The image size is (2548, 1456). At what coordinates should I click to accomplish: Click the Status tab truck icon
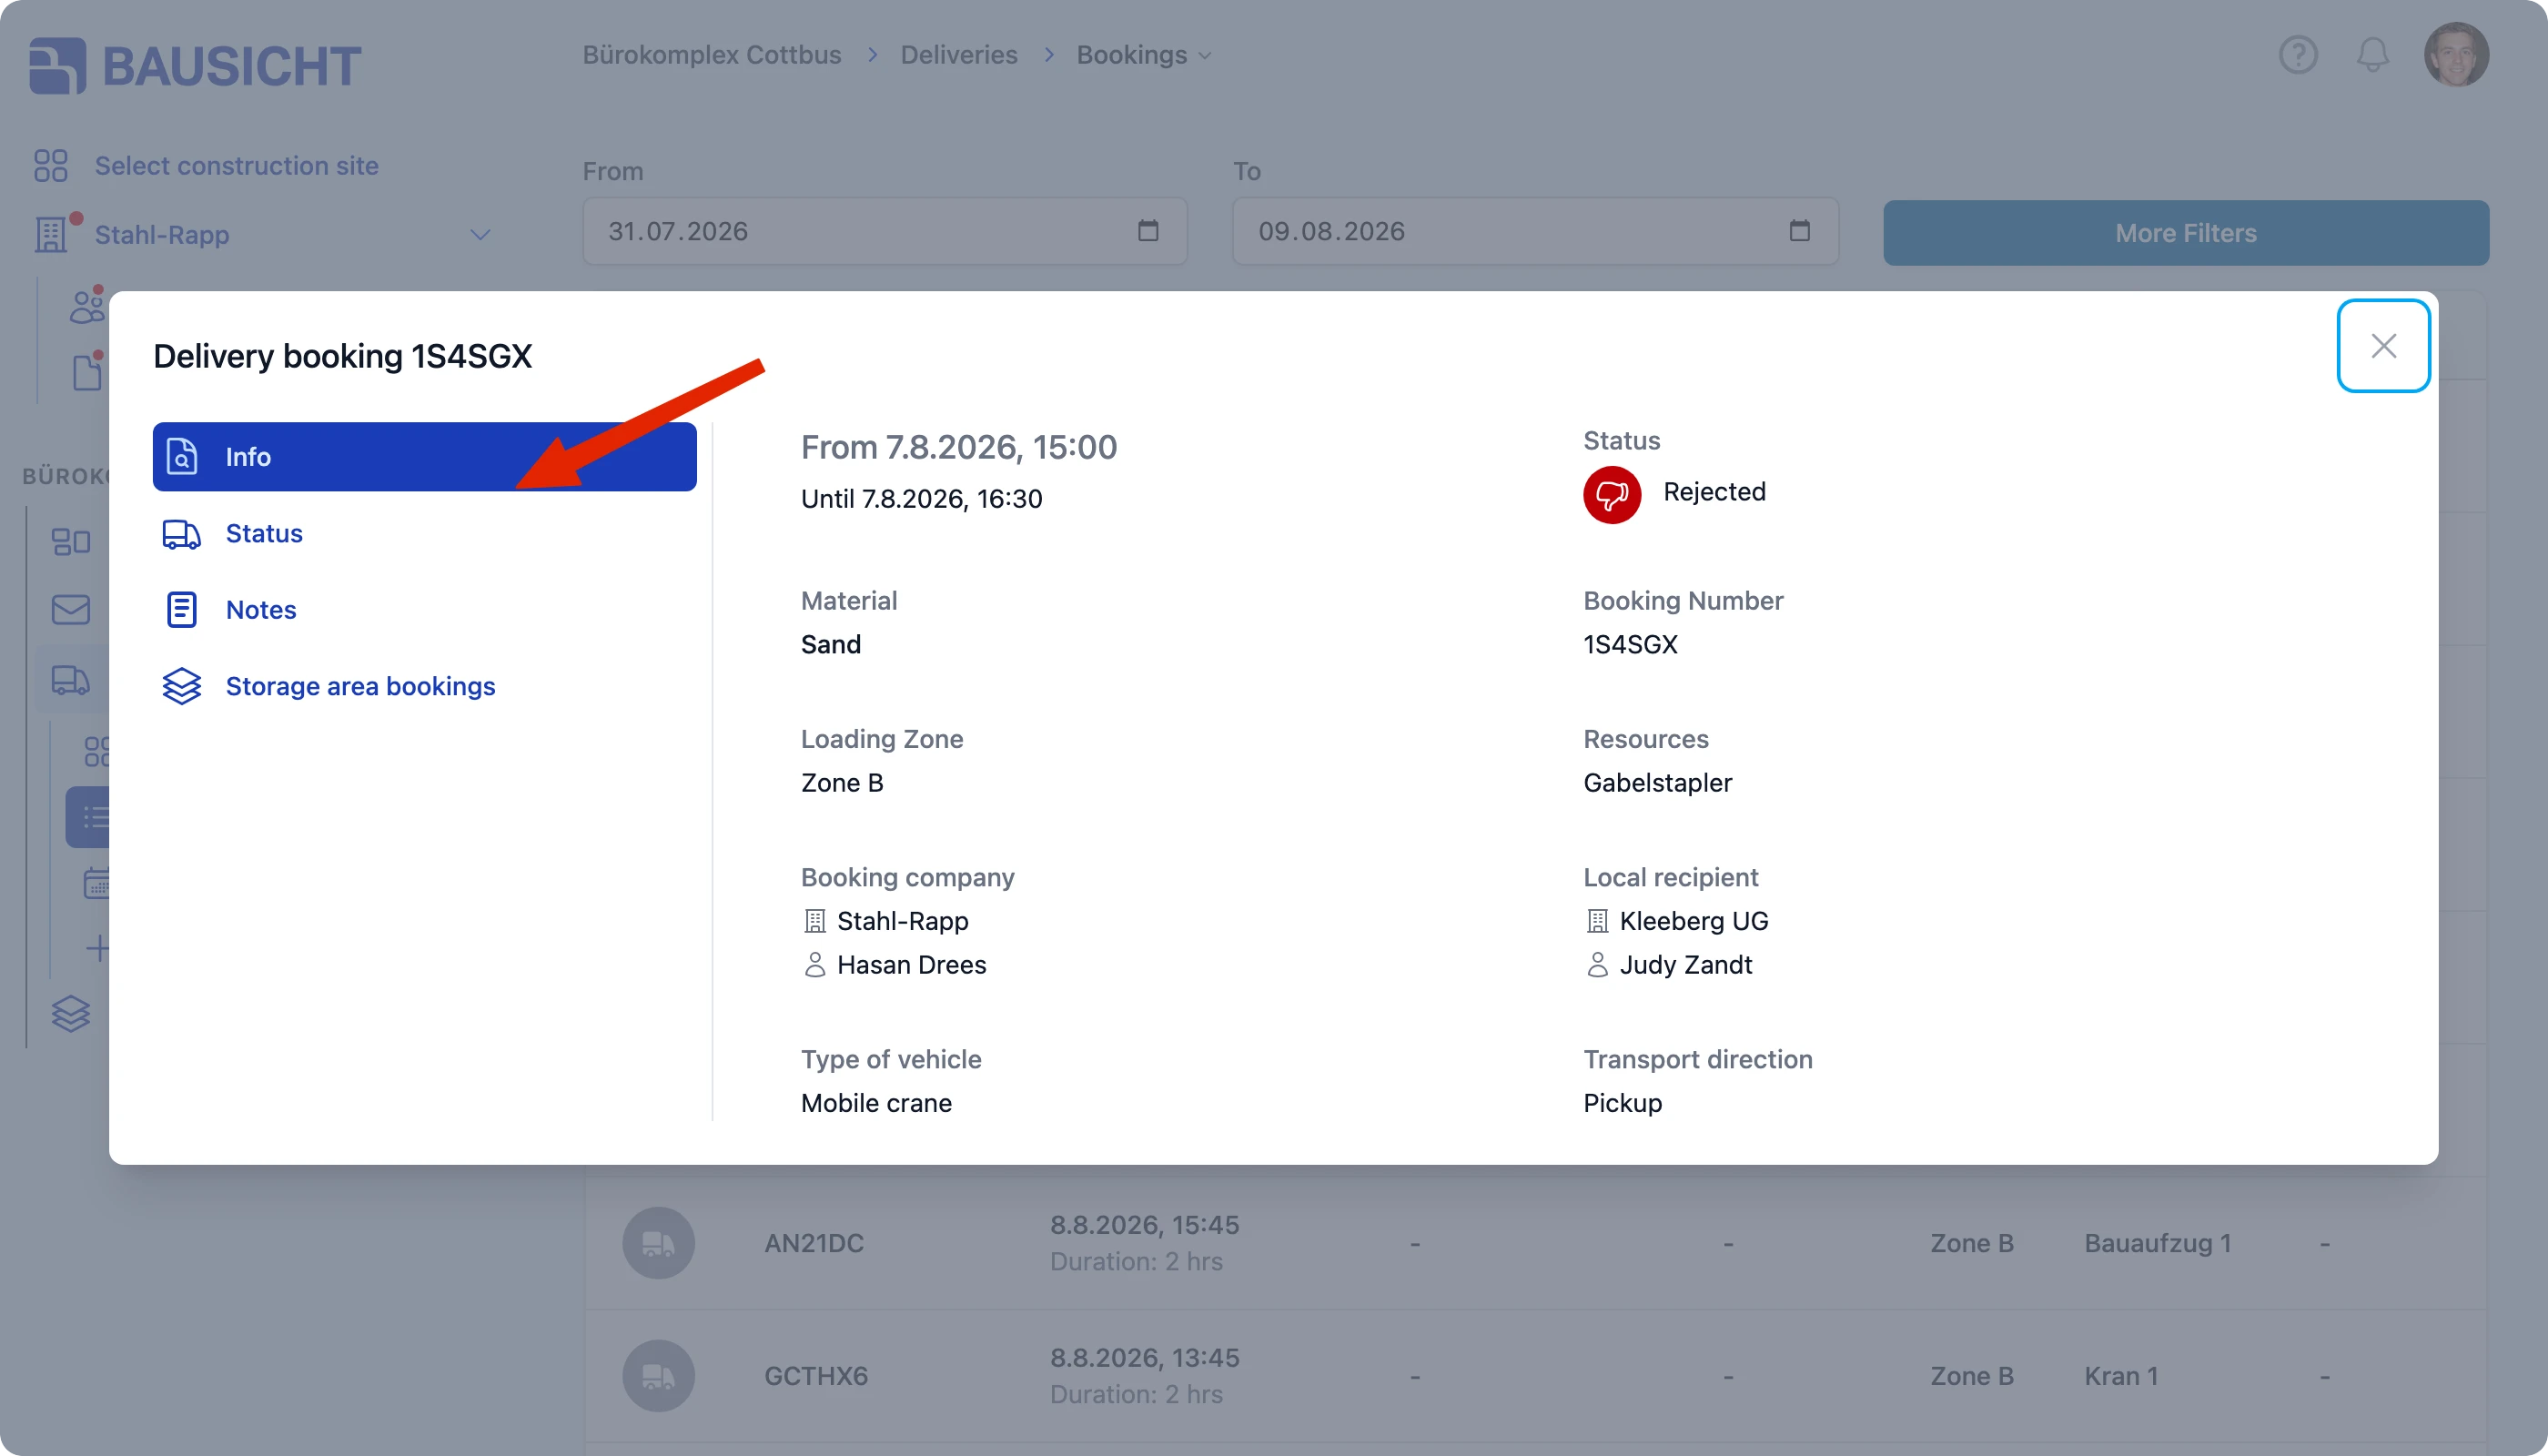[x=181, y=534]
